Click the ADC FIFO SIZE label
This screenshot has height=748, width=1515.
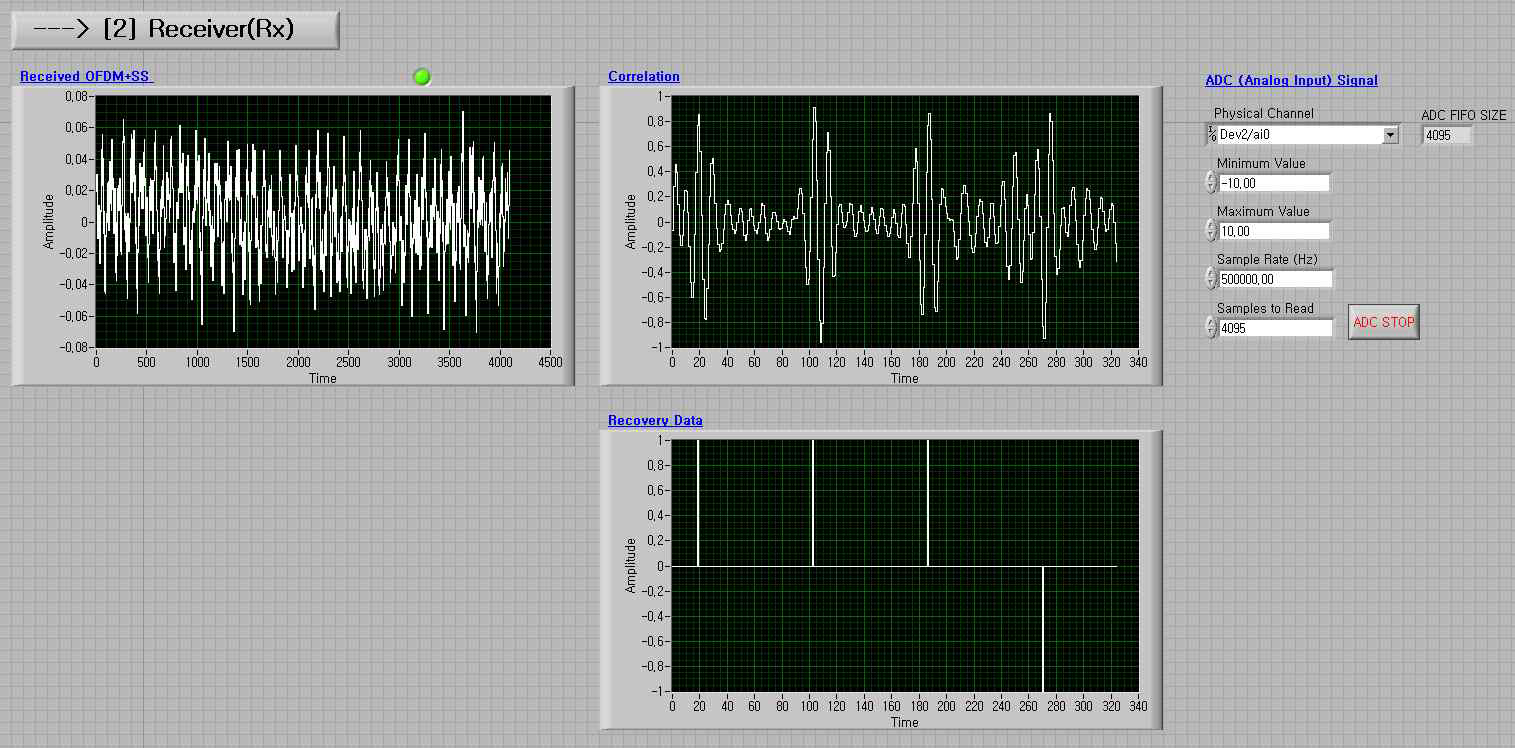click(x=1464, y=115)
